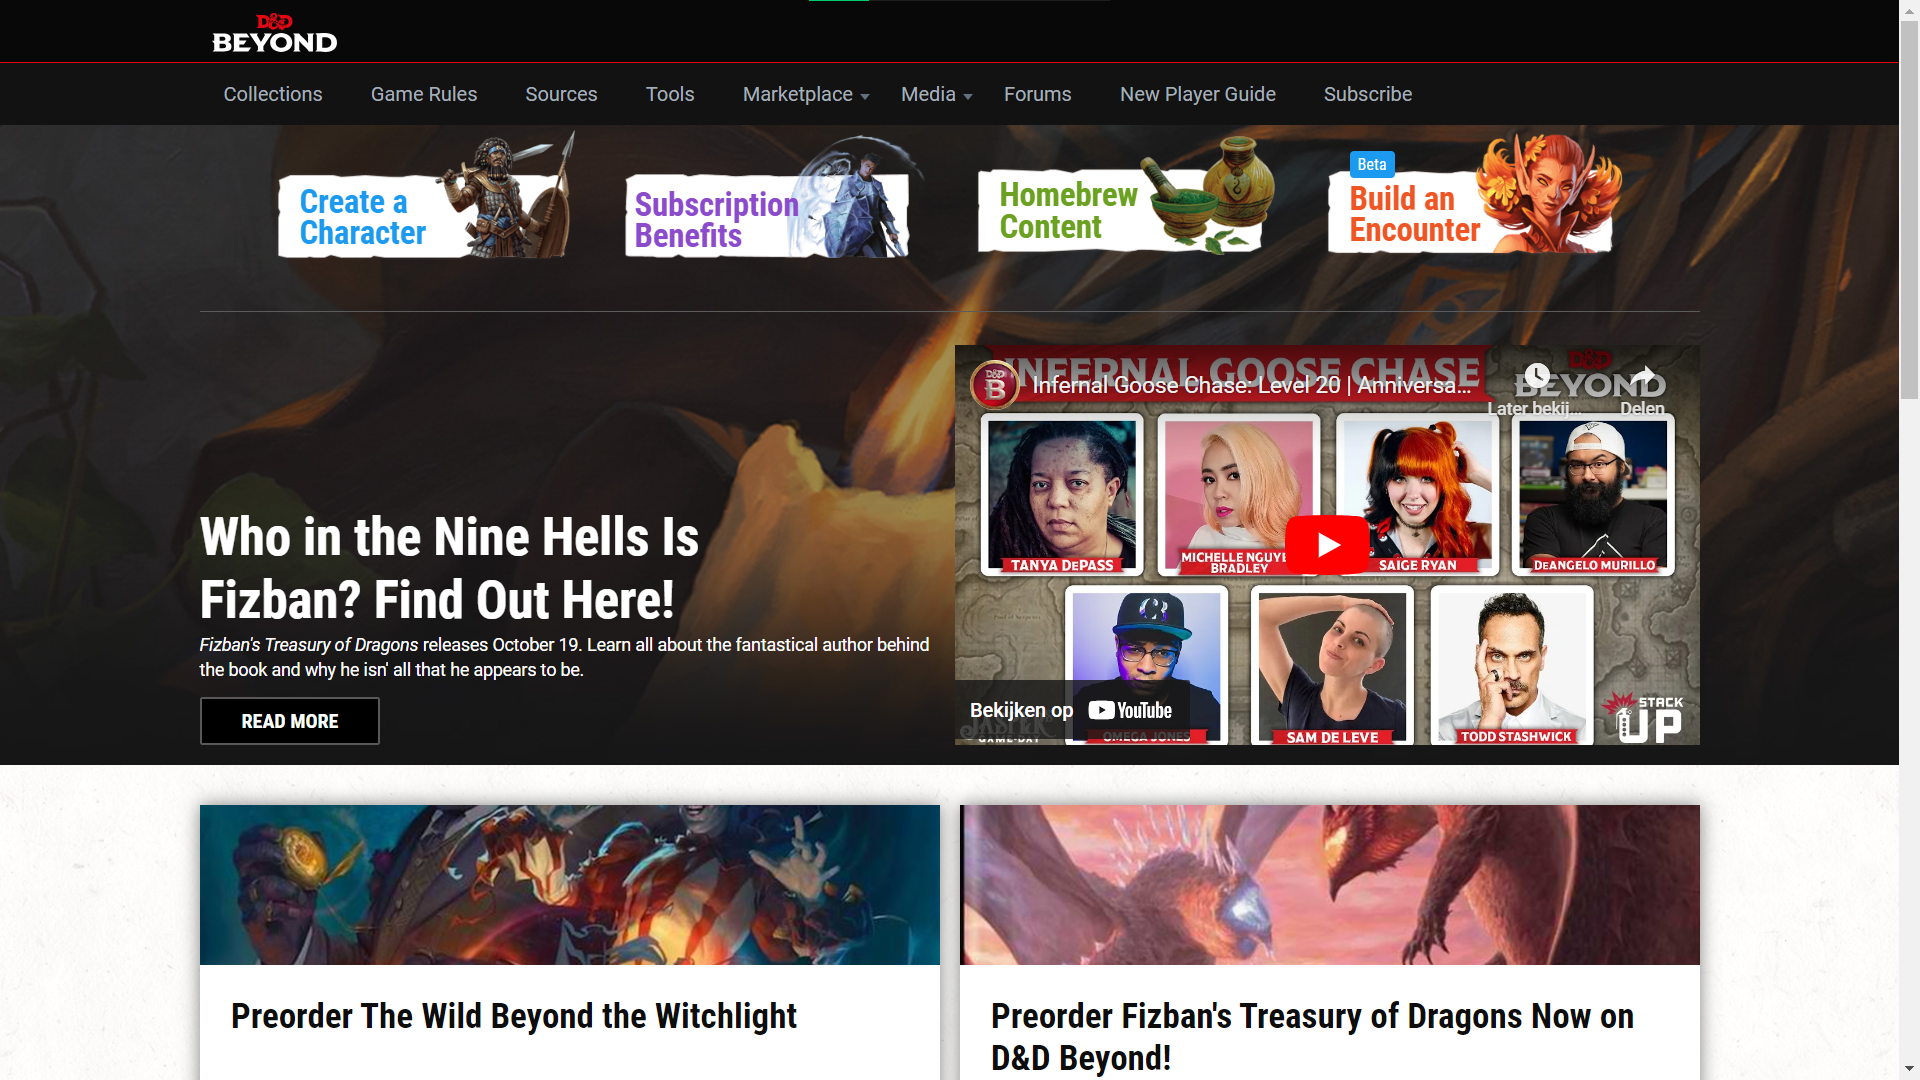Image resolution: width=1920 pixels, height=1080 pixels.
Task: Go to Sources in navigation
Action: click(x=561, y=94)
